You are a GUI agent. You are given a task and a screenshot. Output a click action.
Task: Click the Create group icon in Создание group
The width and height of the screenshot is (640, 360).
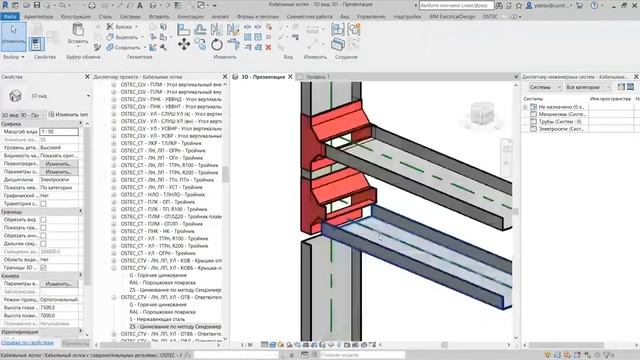[x=354, y=29]
